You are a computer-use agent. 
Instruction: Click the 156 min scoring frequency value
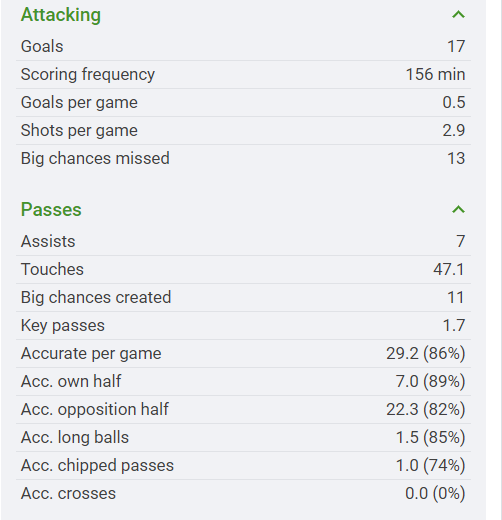435,74
